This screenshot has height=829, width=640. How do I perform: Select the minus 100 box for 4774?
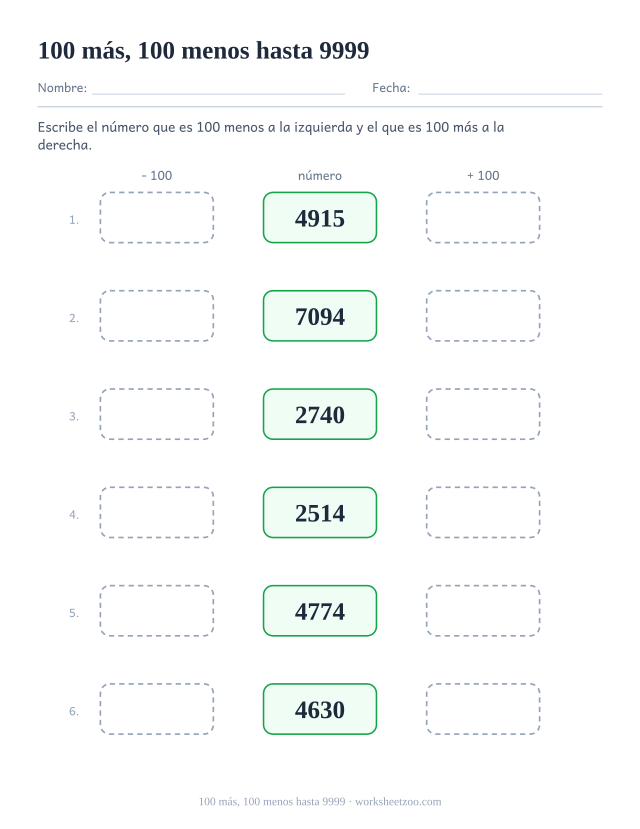(x=157, y=611)
